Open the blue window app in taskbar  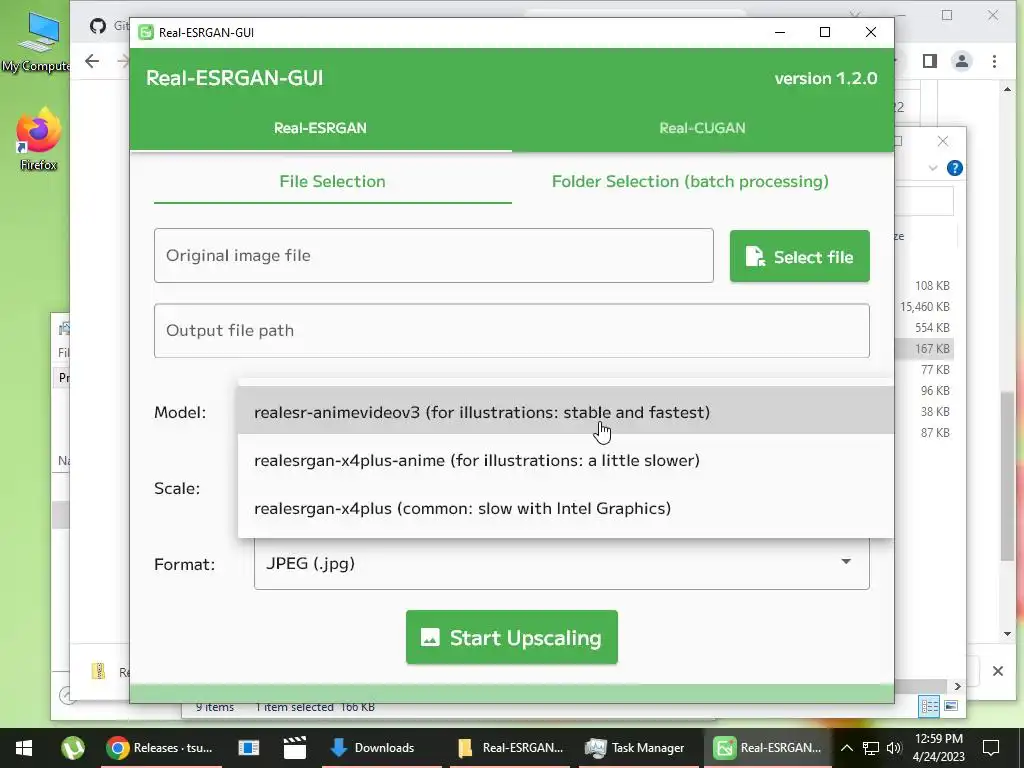click(x=249, y=748)
